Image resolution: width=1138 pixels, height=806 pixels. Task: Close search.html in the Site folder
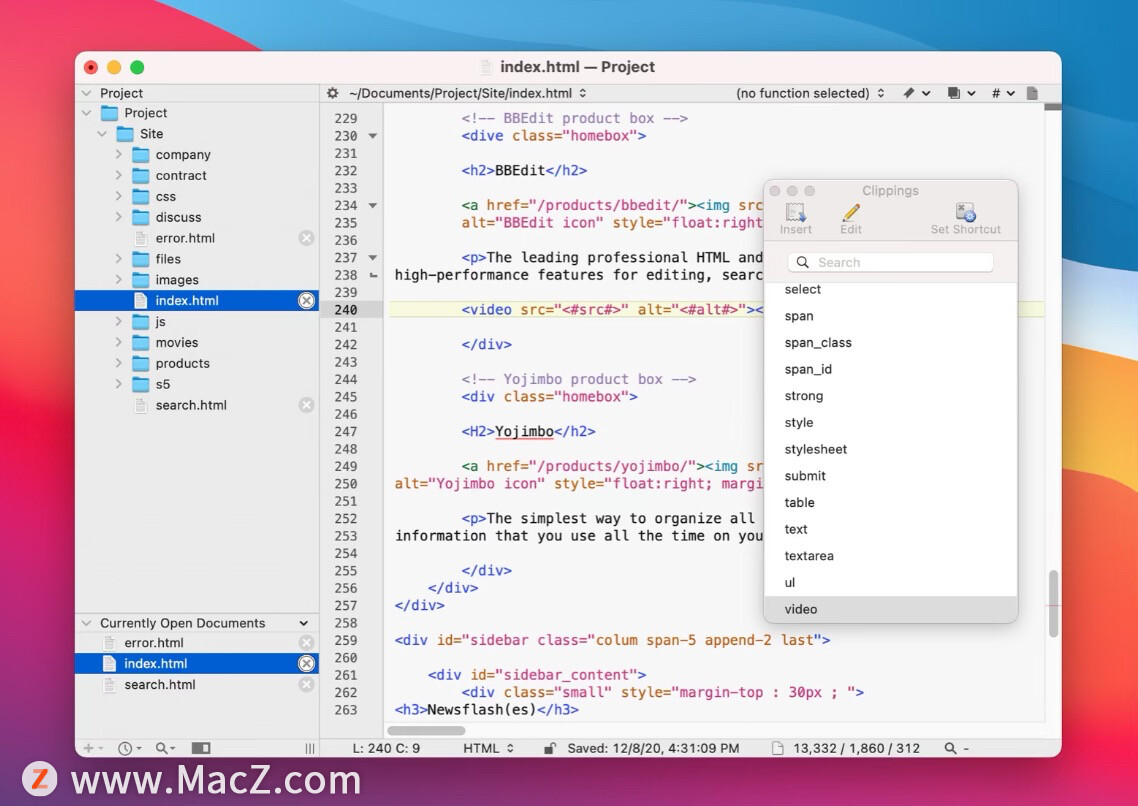[306, 405]
